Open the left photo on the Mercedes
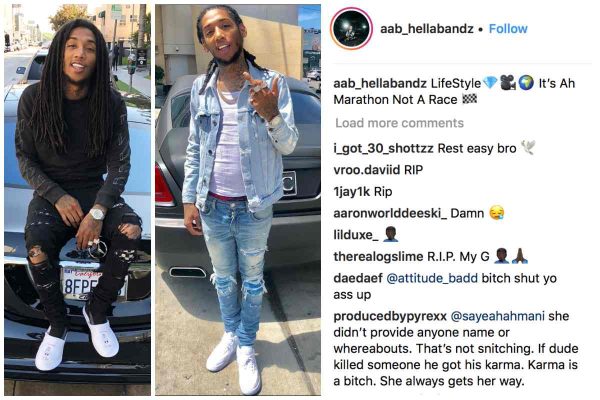The height and width of the screenshot is (400, 600). pos(77,200)
